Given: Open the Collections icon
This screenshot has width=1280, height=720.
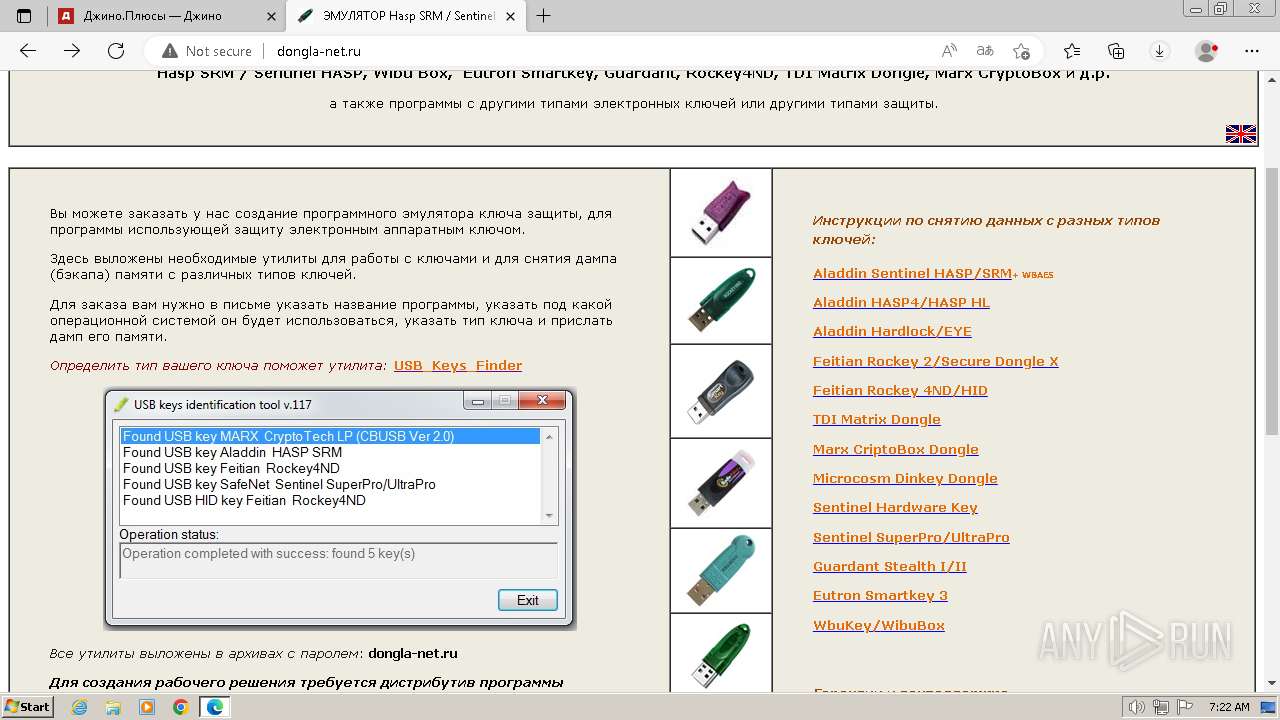Looking at the screenshot, I should click(x=1116, y=51).
